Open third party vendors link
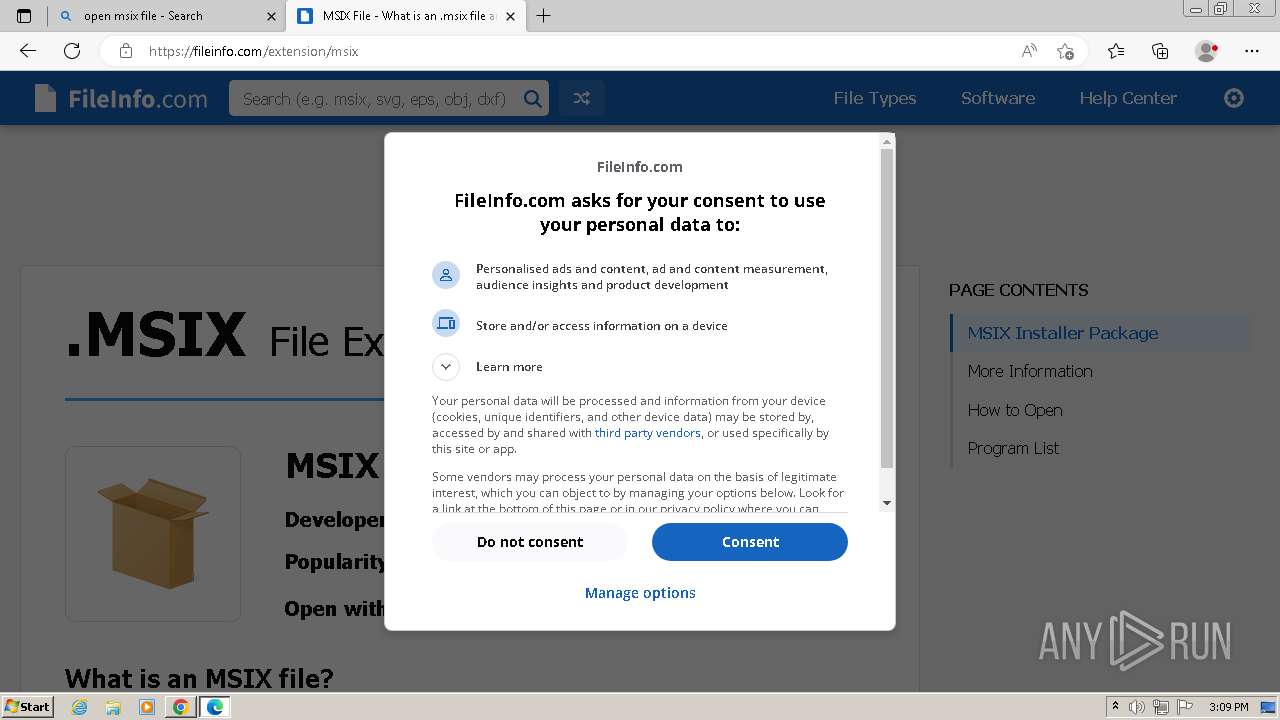 click(647, 433)
